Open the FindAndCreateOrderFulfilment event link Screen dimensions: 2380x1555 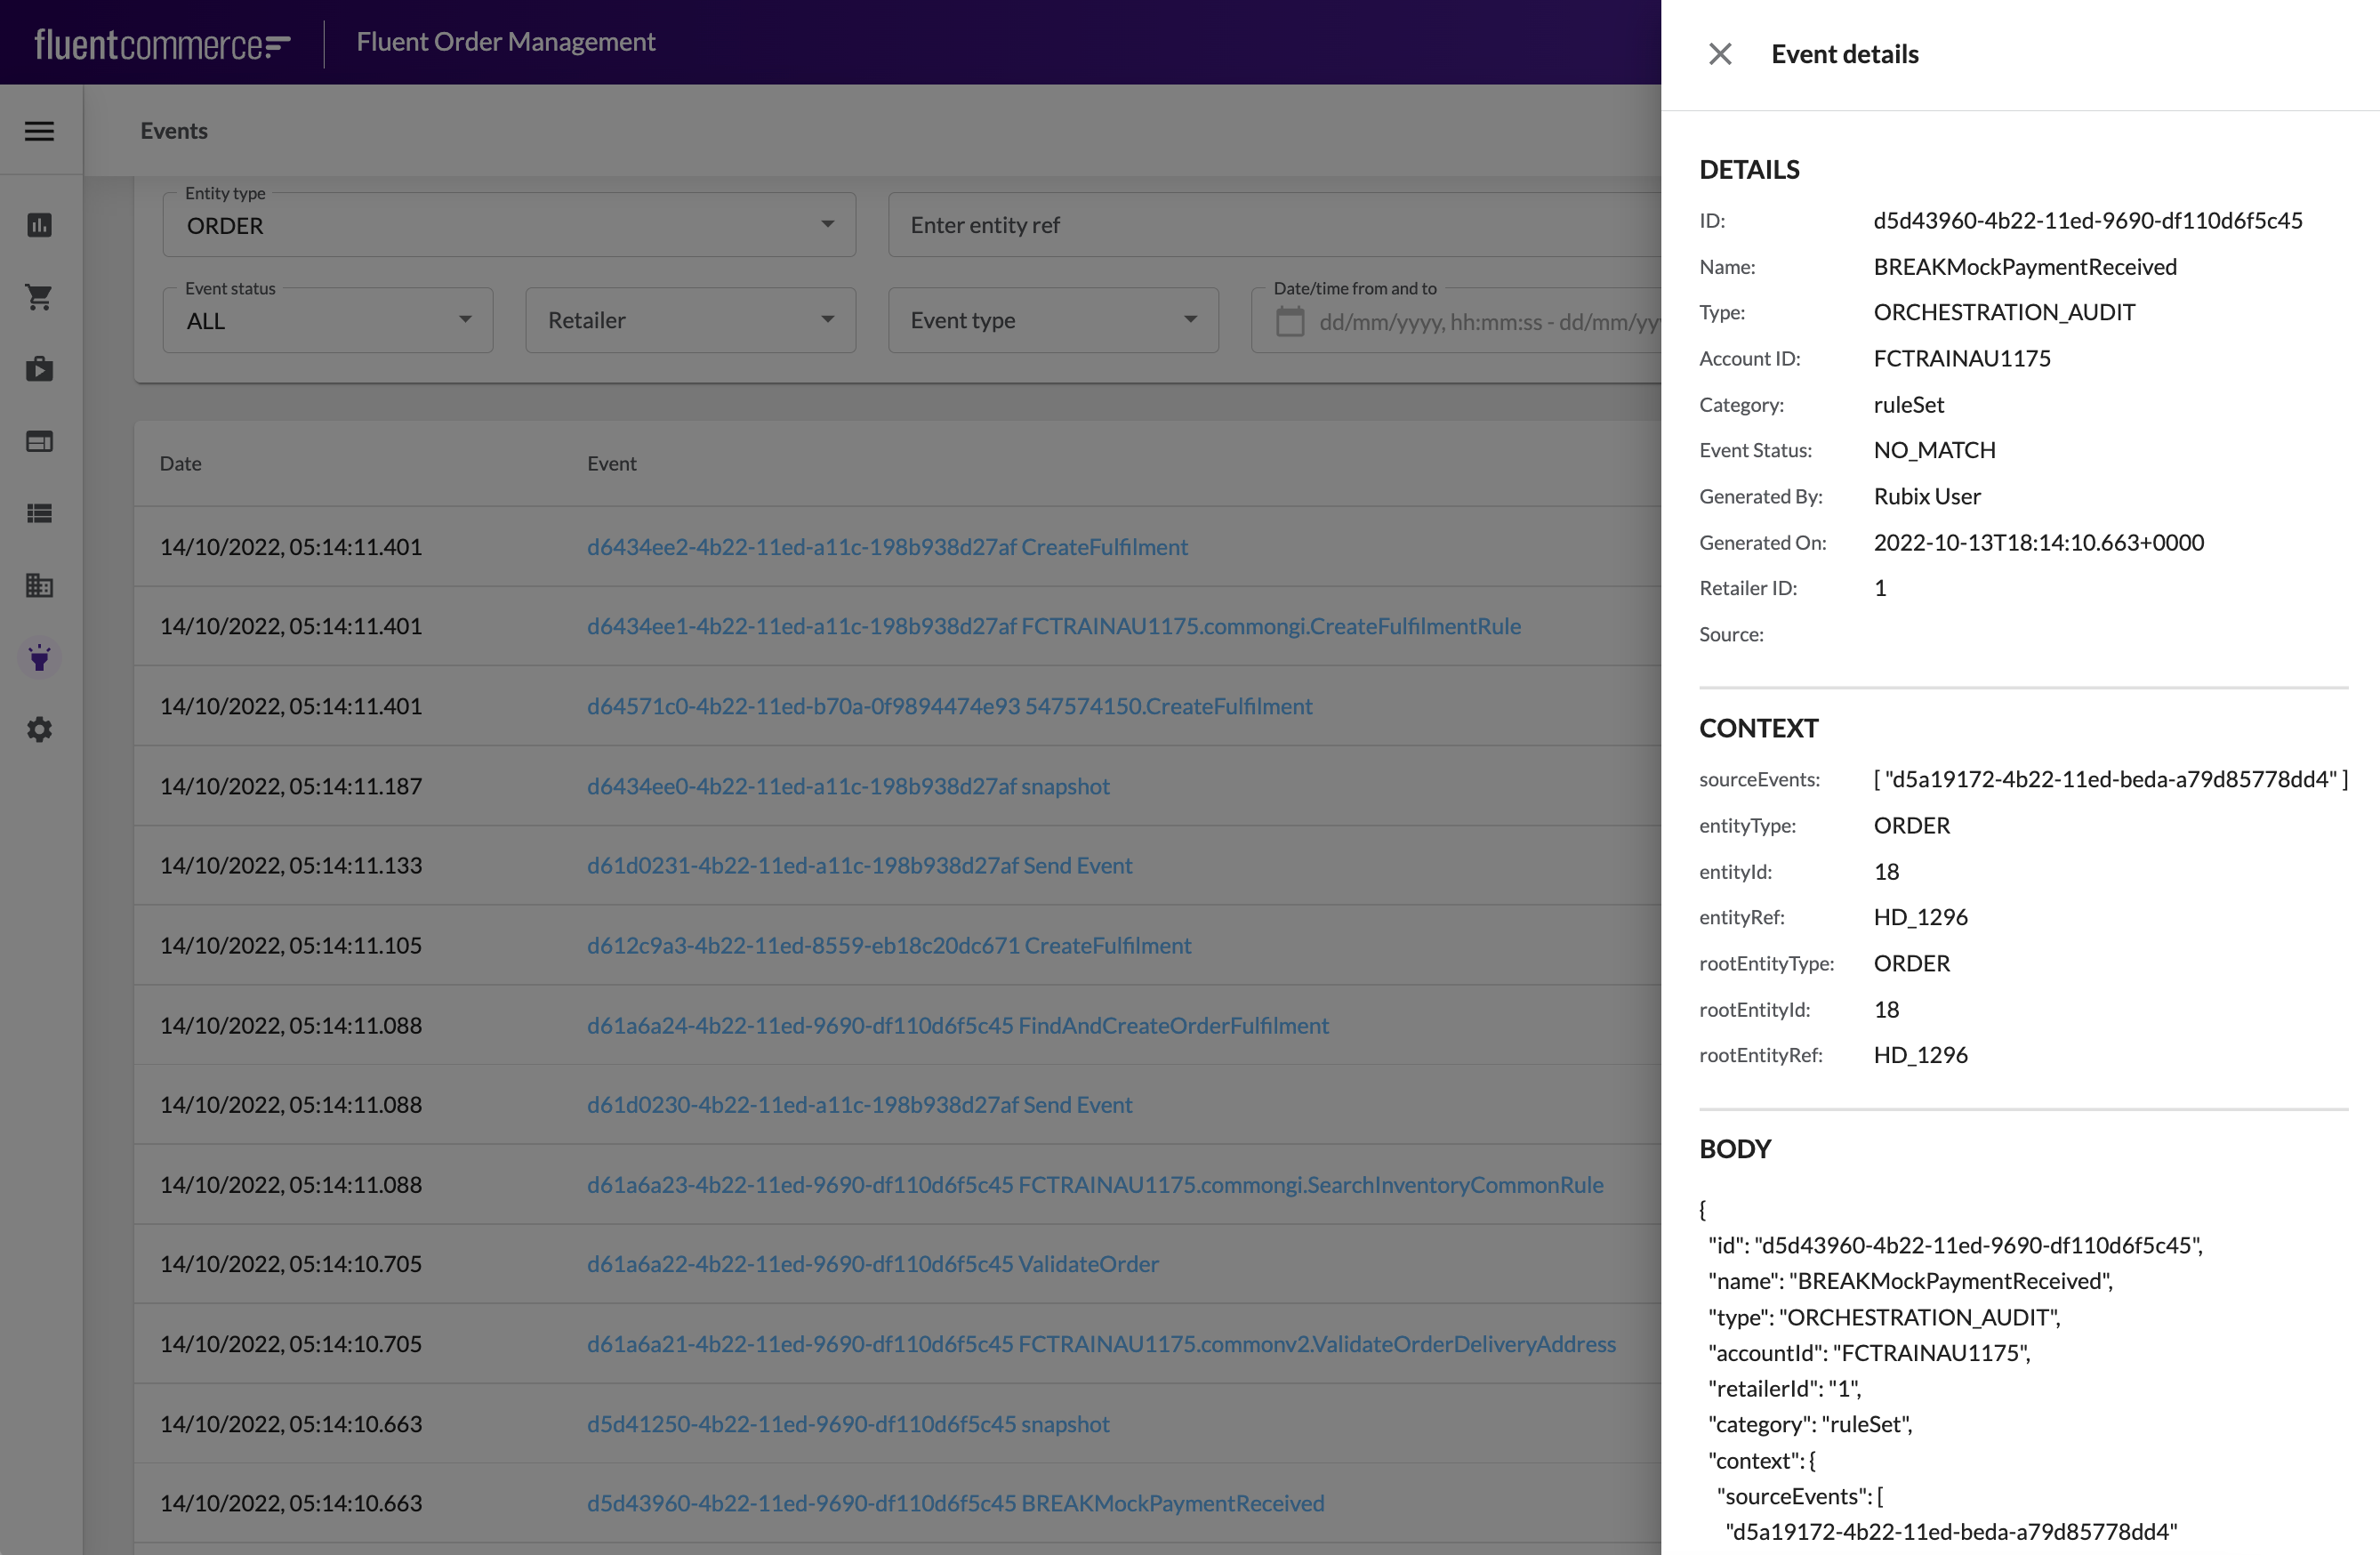(x=957, y=1025)
